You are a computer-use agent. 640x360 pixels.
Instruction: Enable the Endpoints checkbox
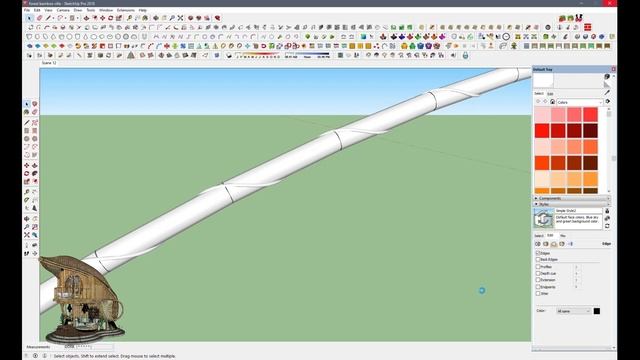pyautogui.click(x=538, y=287)
